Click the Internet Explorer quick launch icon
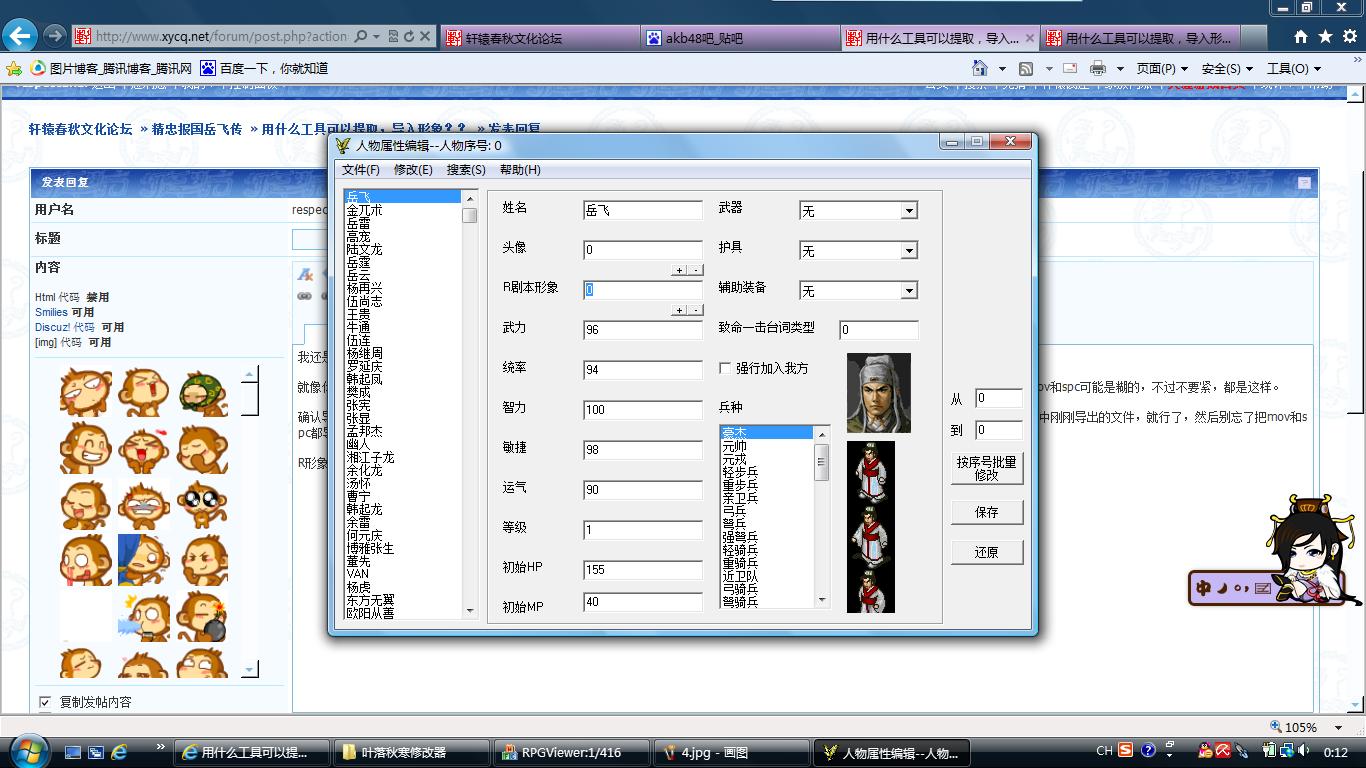1366x768 pixels. coord(119,751)
